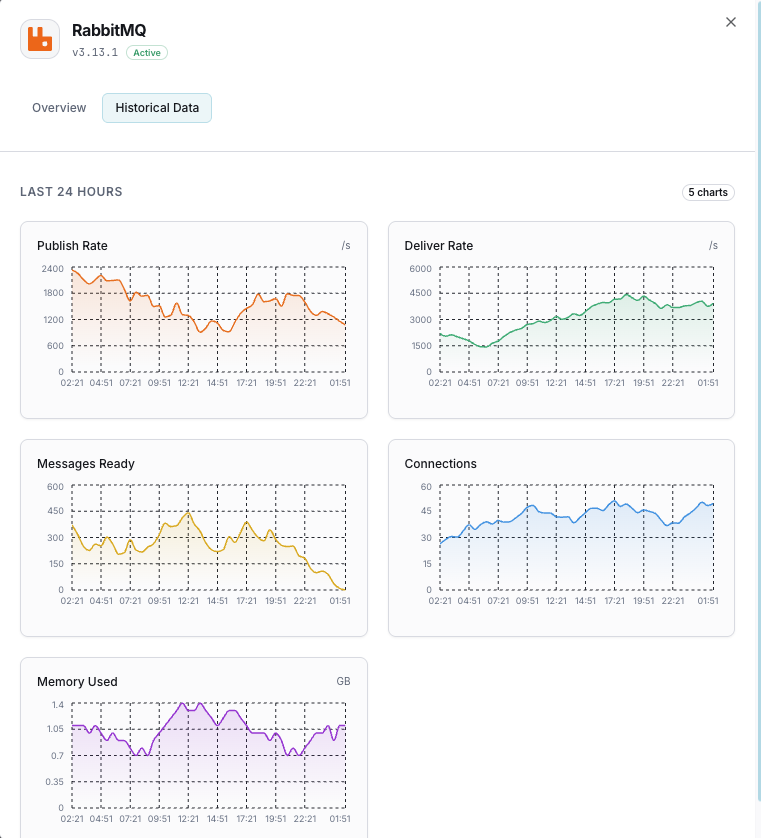Select the Deliver Rate panel header
The height and width of the screenshot is (838, 761).
(438, 245)
